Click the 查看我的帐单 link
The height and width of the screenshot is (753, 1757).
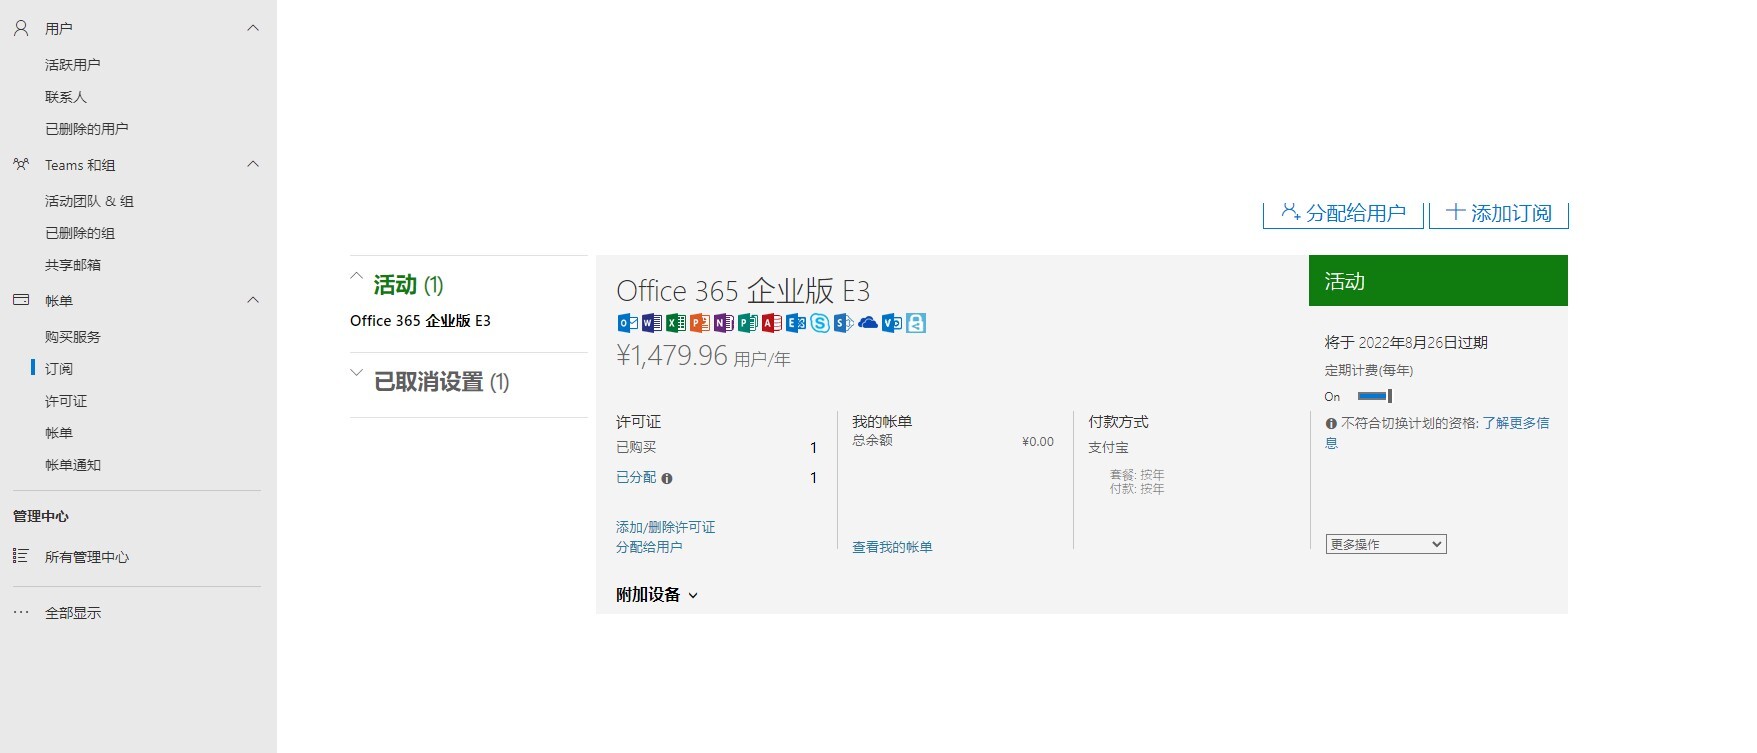[x=892, y=547]
